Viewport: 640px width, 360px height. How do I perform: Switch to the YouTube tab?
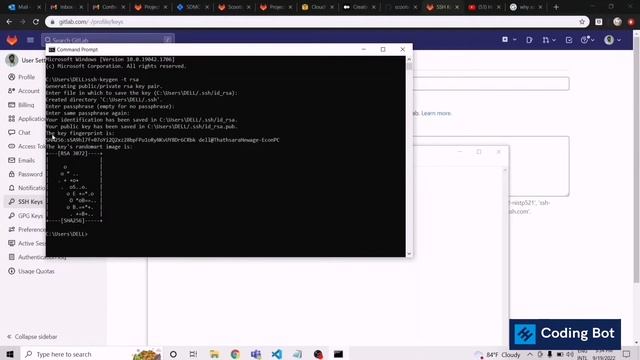484,7
